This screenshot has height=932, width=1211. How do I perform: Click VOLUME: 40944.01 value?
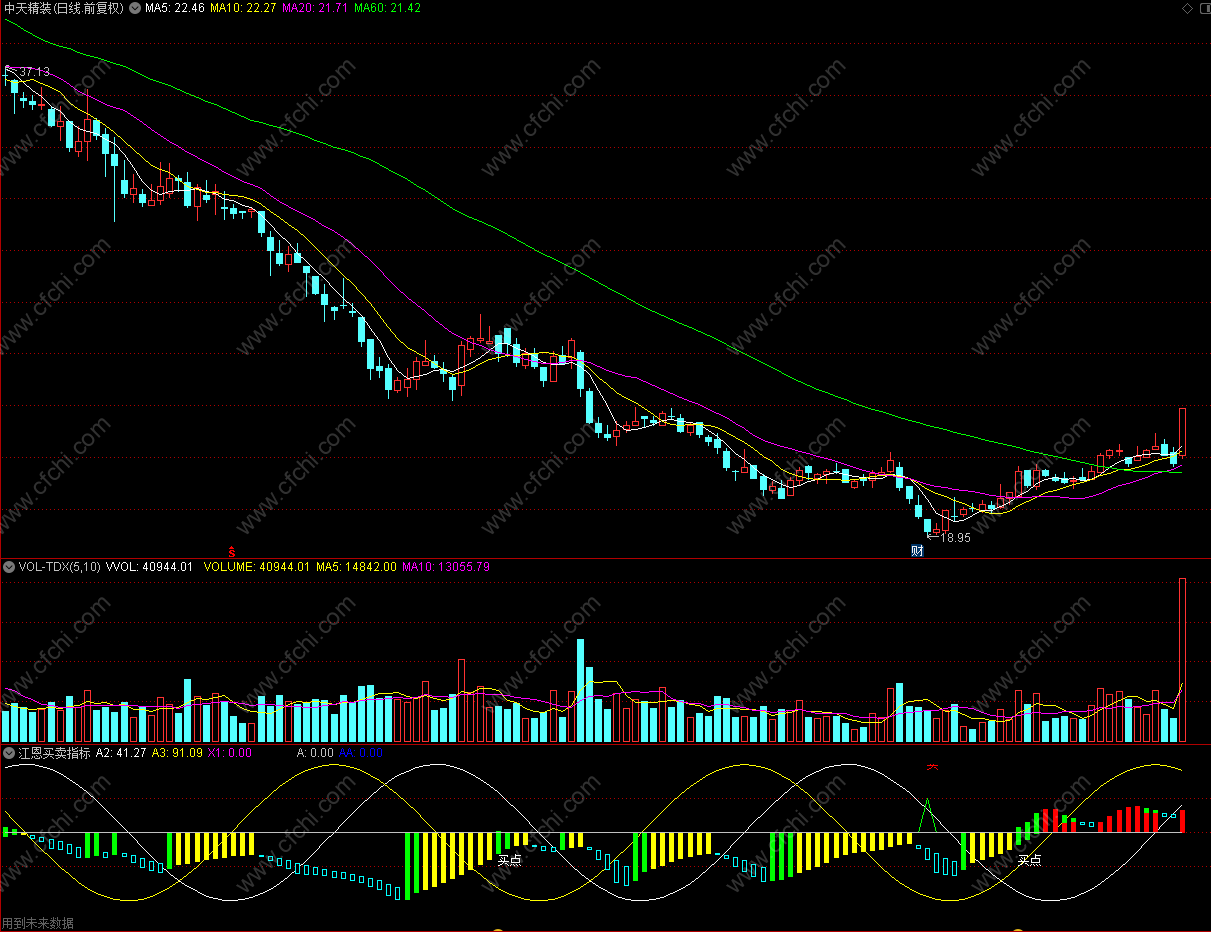point(257,567)
